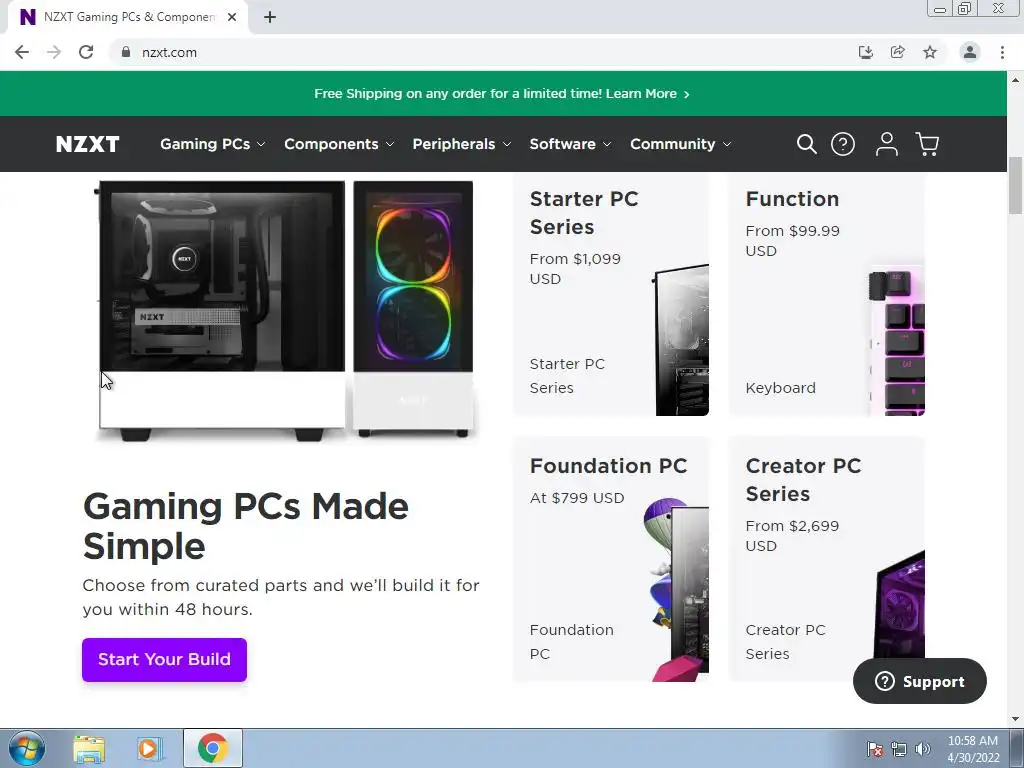Click the 'At $799 USD' price text

(x=577, y=498)
